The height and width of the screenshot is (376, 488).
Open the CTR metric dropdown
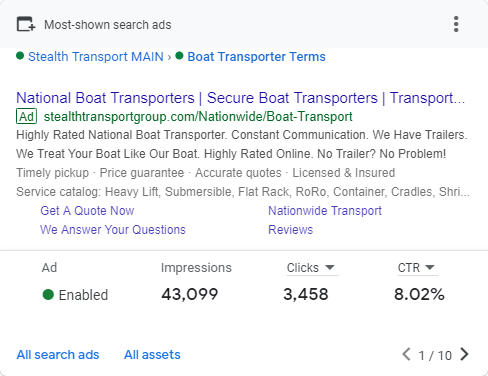tap(416, 268)
